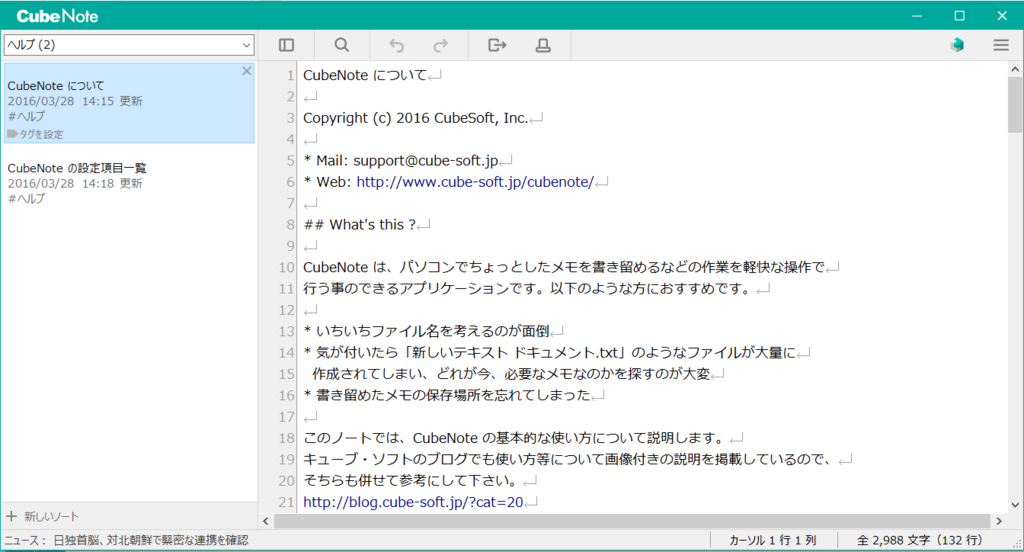Click line number 13 in the gutter
This screenshot has height=552, width=1024.
pyautogui.click(x=287, y=331)
